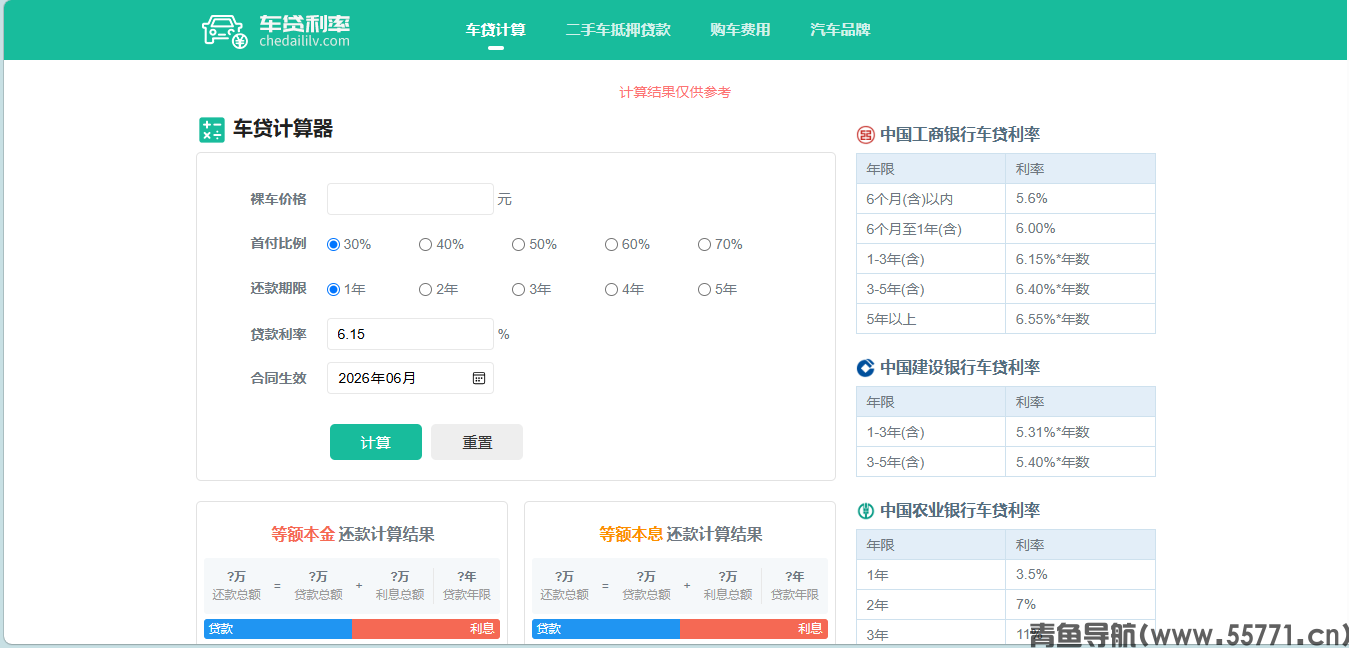This screenshot has height=648, width=1349.
Task: Click the 等额本金 还款计算结果 heading
Action: click(x=353, y=534)
